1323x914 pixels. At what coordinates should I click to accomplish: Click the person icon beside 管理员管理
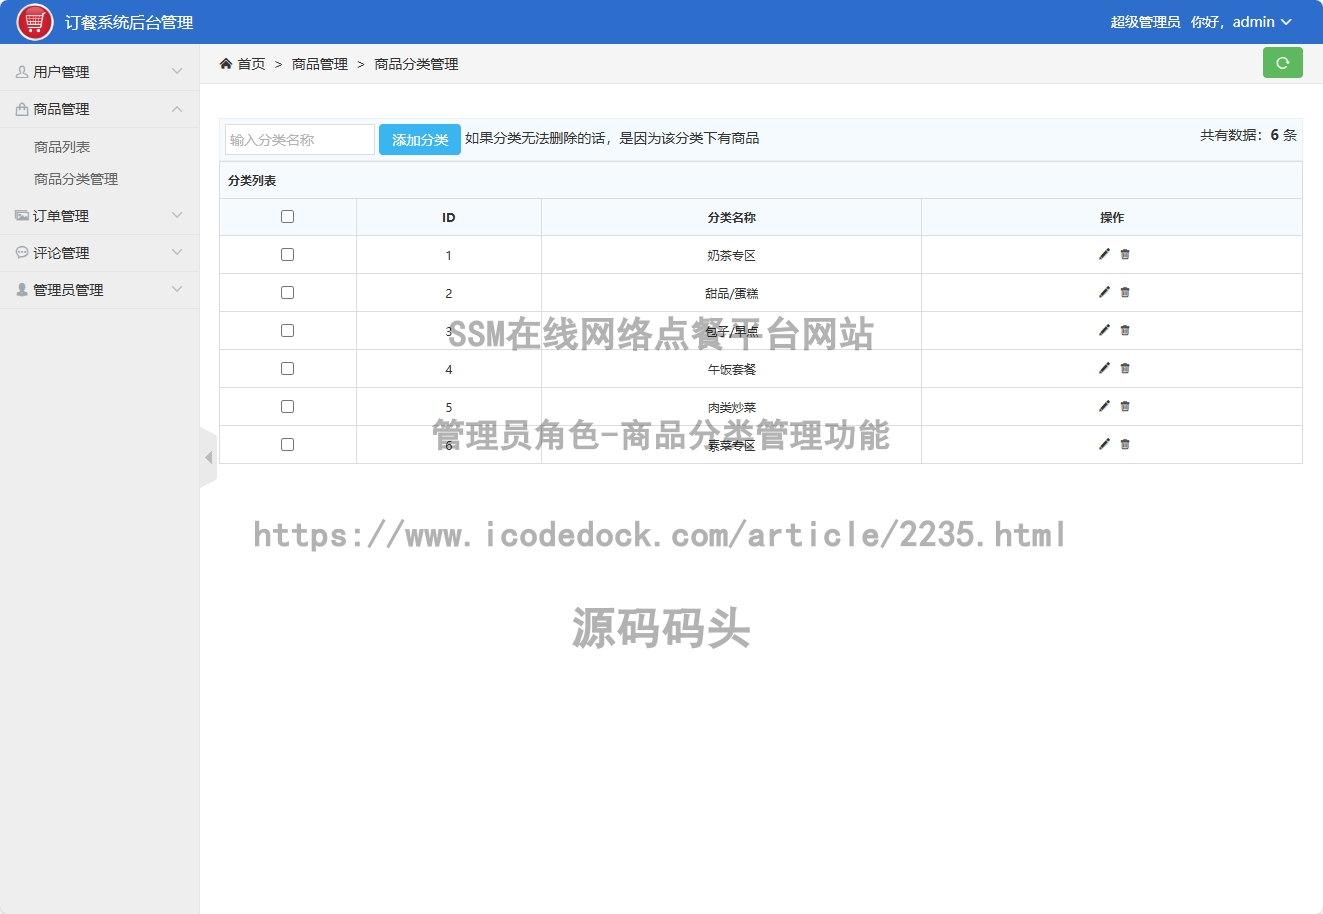(x=22, y=290)
